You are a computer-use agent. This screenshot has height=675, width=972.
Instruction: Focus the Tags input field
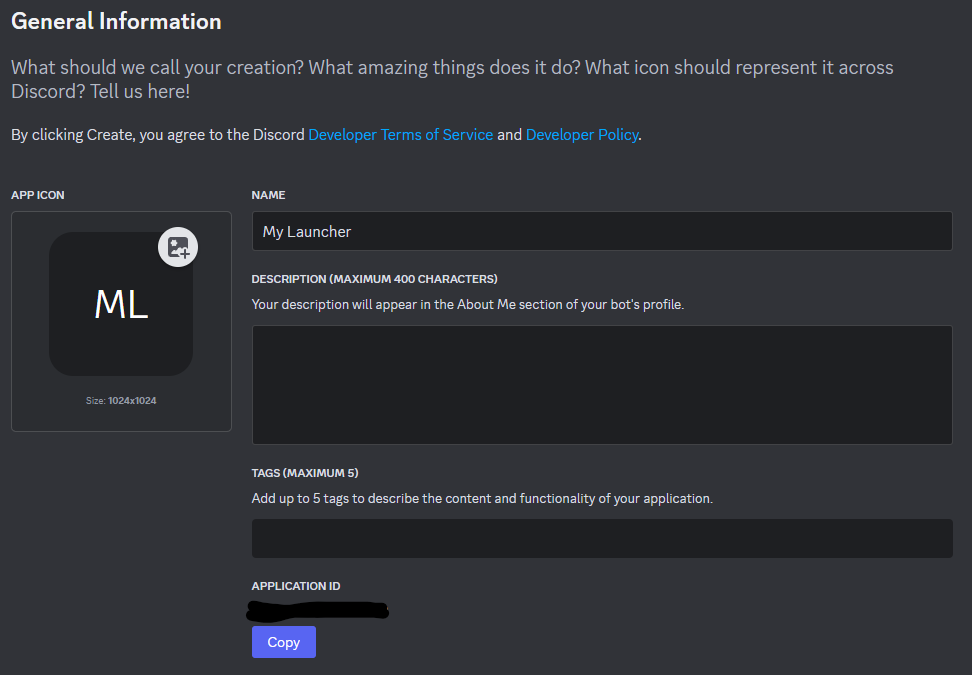pyautogui.click(x=602, y=539)
